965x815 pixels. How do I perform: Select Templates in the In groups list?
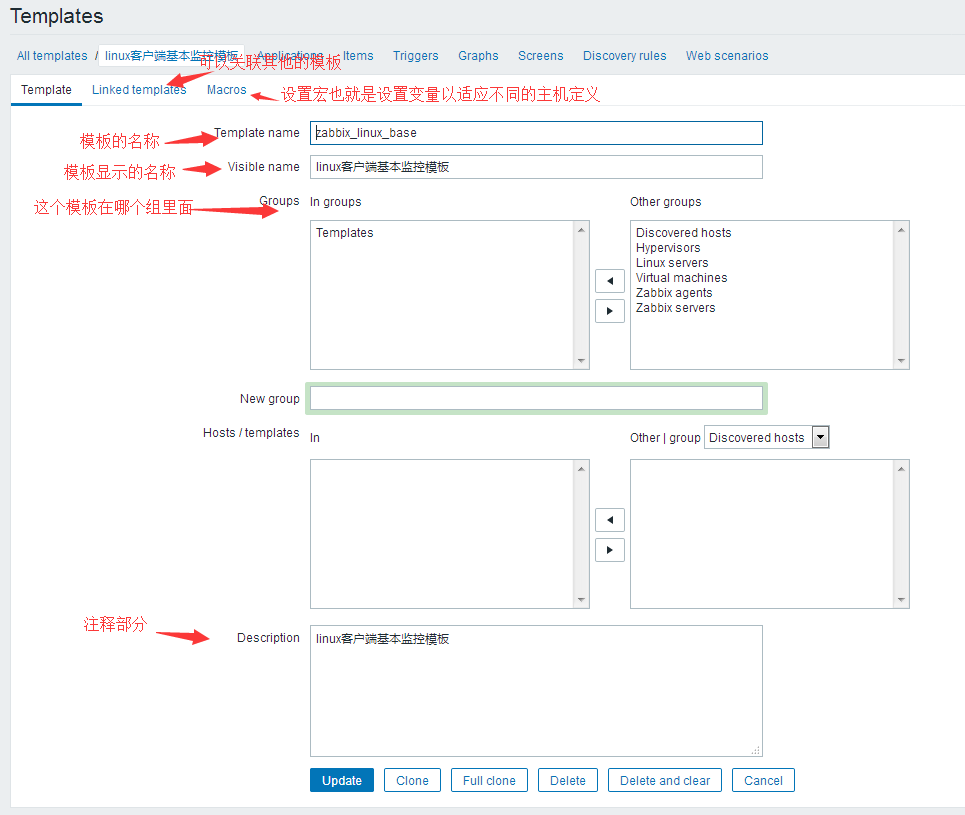pos(345,233)
